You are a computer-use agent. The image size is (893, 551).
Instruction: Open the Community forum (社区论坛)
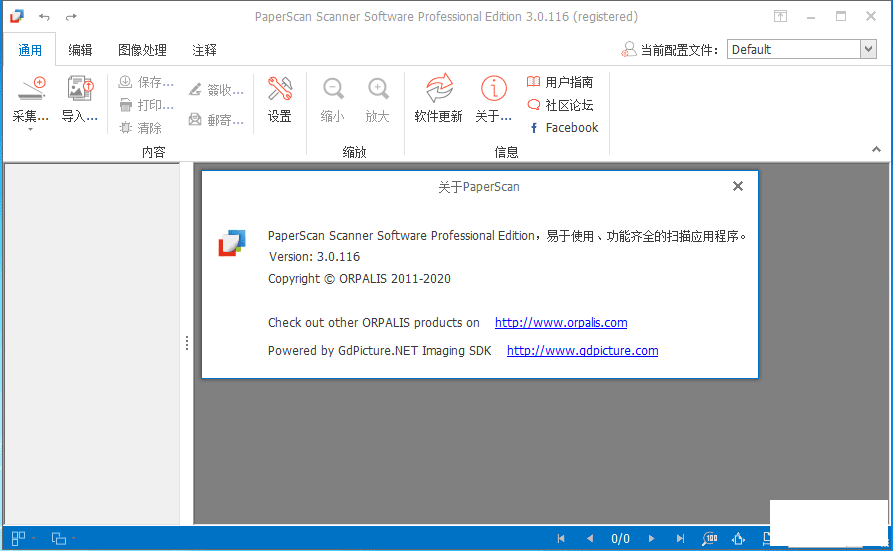coord(560,105)
